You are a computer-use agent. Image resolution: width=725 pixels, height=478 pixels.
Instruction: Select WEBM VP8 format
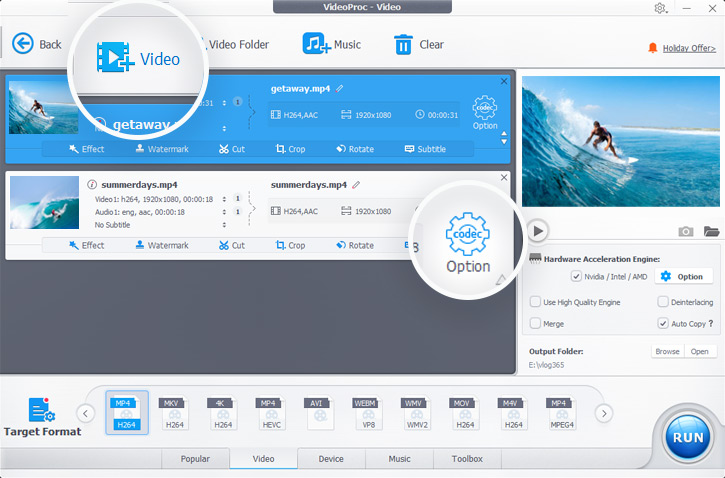click(x=368, y=413)
